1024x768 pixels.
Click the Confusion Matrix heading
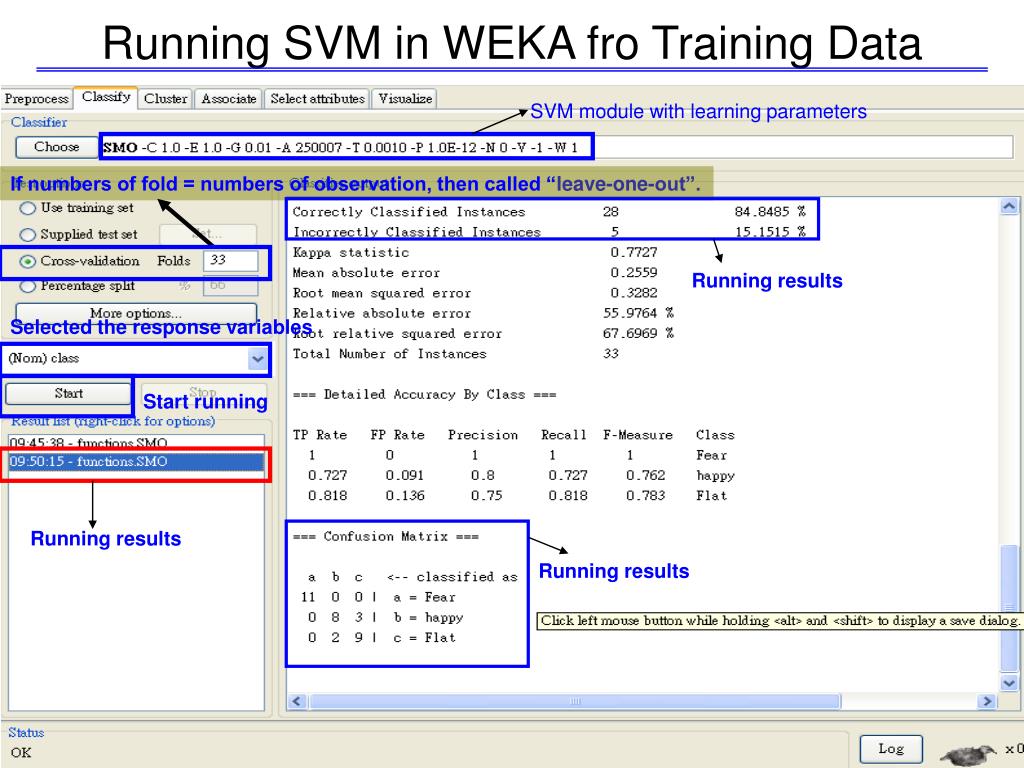pyautogui.click(x=386, y=536)
